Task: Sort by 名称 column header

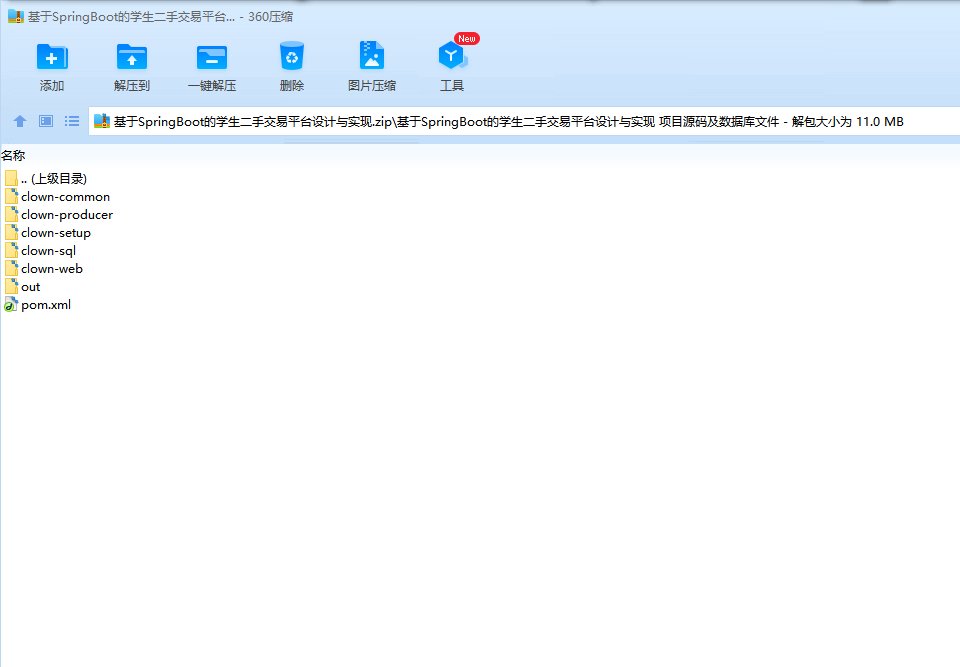Action: (13, 156)
